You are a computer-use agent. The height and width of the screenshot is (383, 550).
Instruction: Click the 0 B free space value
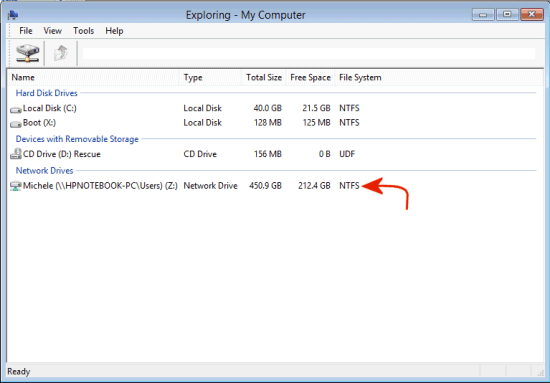point(324,154)
